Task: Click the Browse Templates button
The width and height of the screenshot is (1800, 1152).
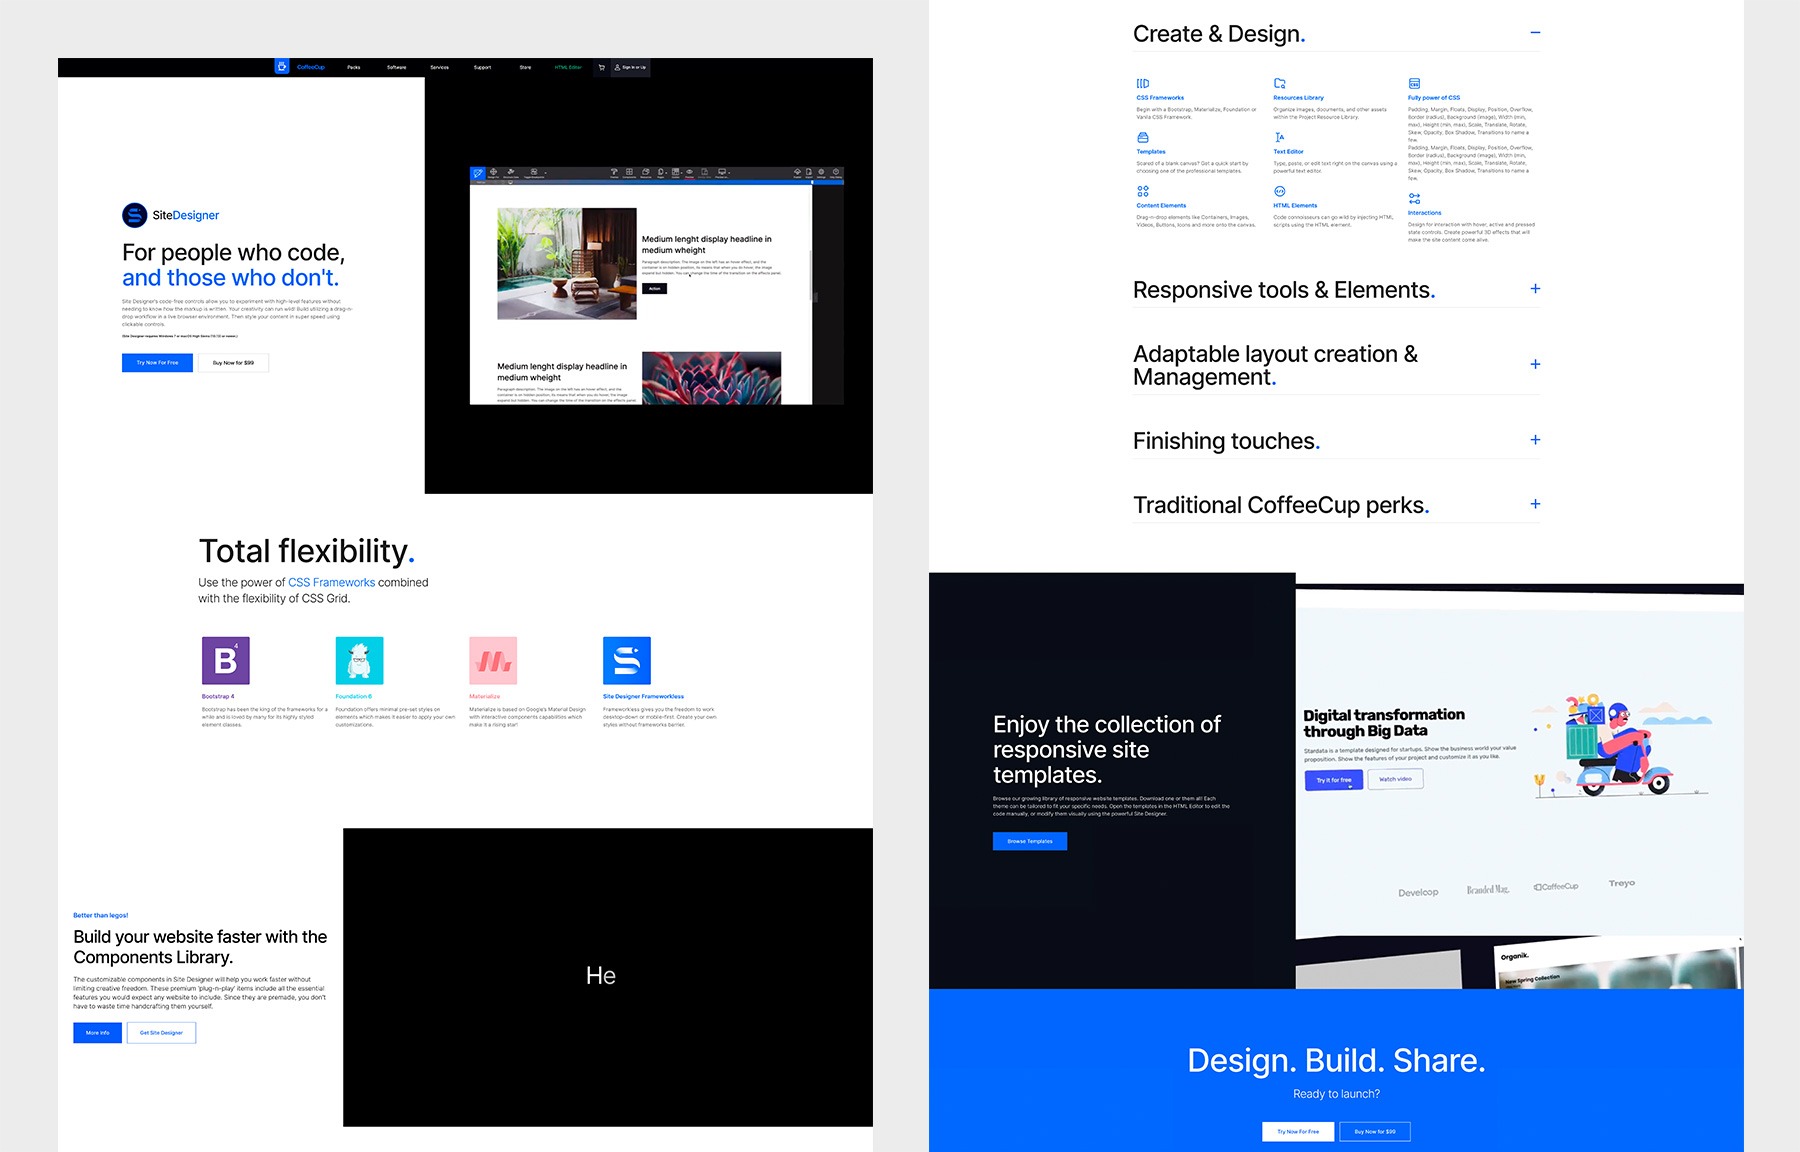Action: (x=1029, y=841)
